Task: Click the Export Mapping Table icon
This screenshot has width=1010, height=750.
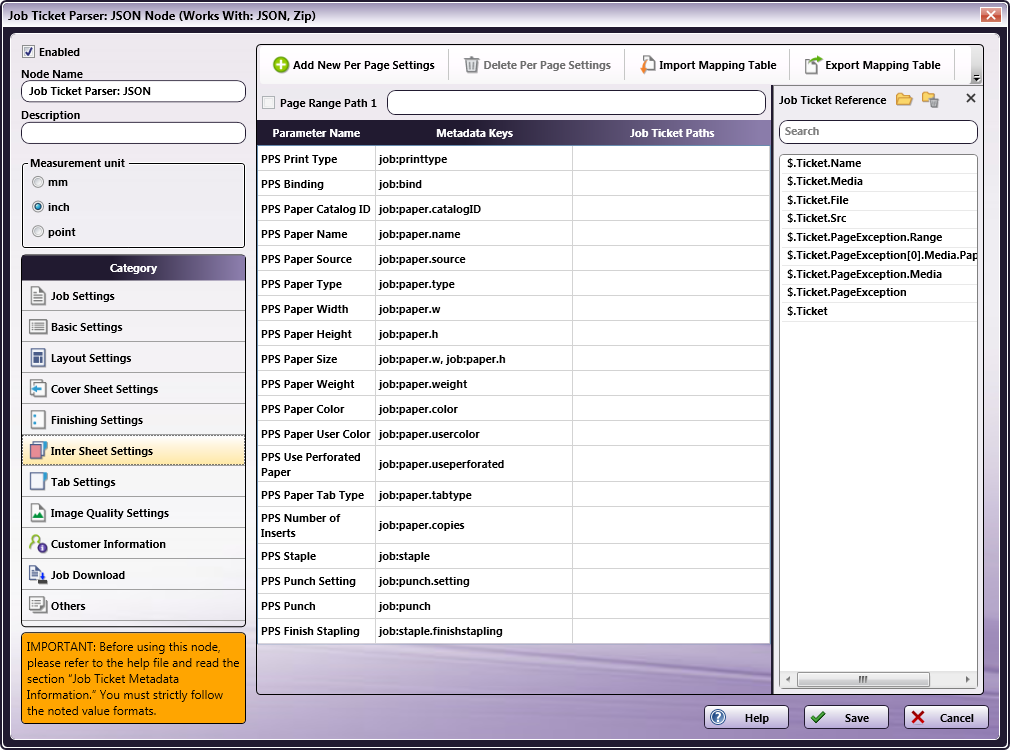Action: click(x=813, y=64)
